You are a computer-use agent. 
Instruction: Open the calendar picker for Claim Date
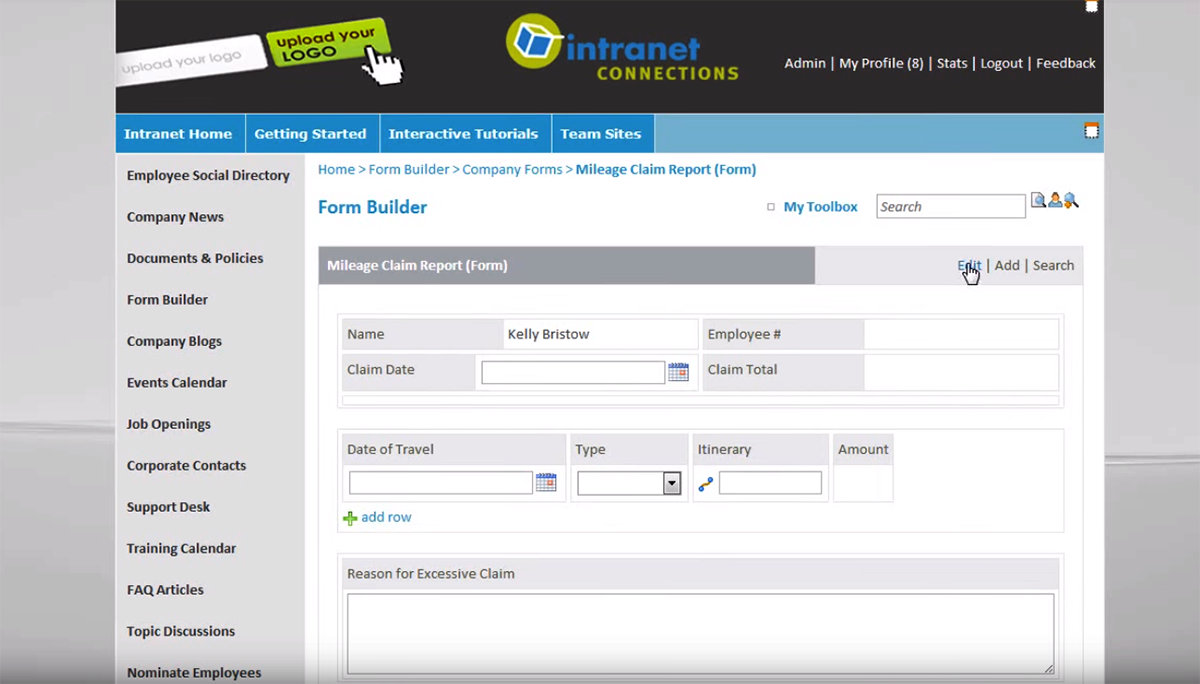point(678,371)
